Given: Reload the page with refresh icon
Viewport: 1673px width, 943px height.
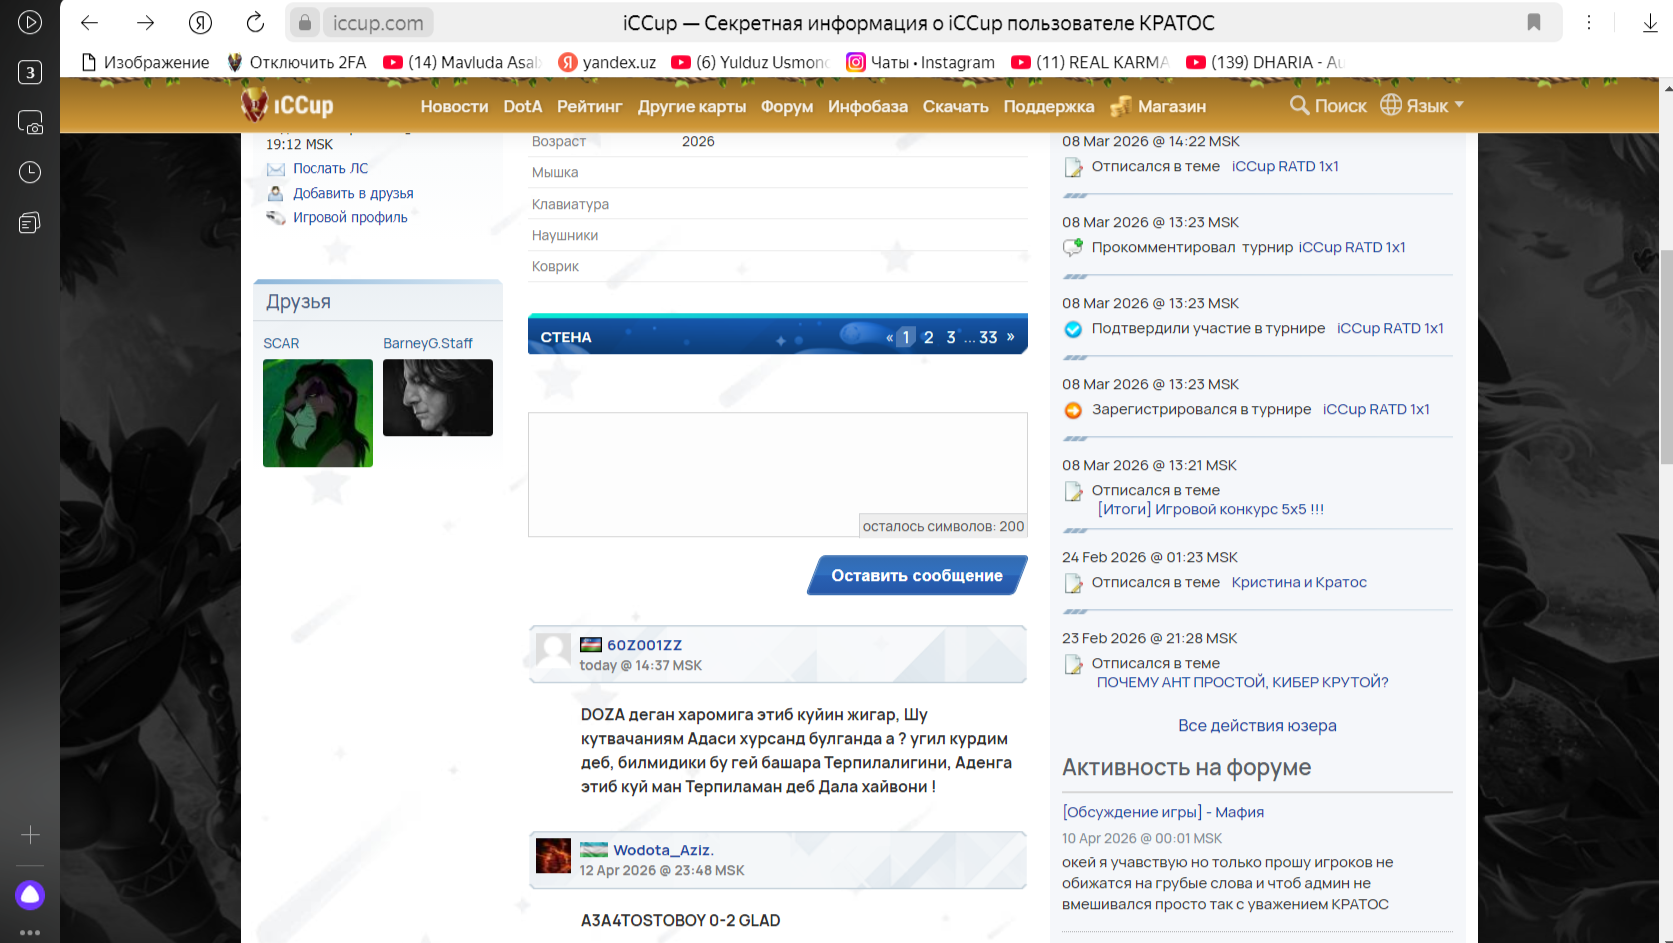Looking at the screenshot, I should pos(255,22).
